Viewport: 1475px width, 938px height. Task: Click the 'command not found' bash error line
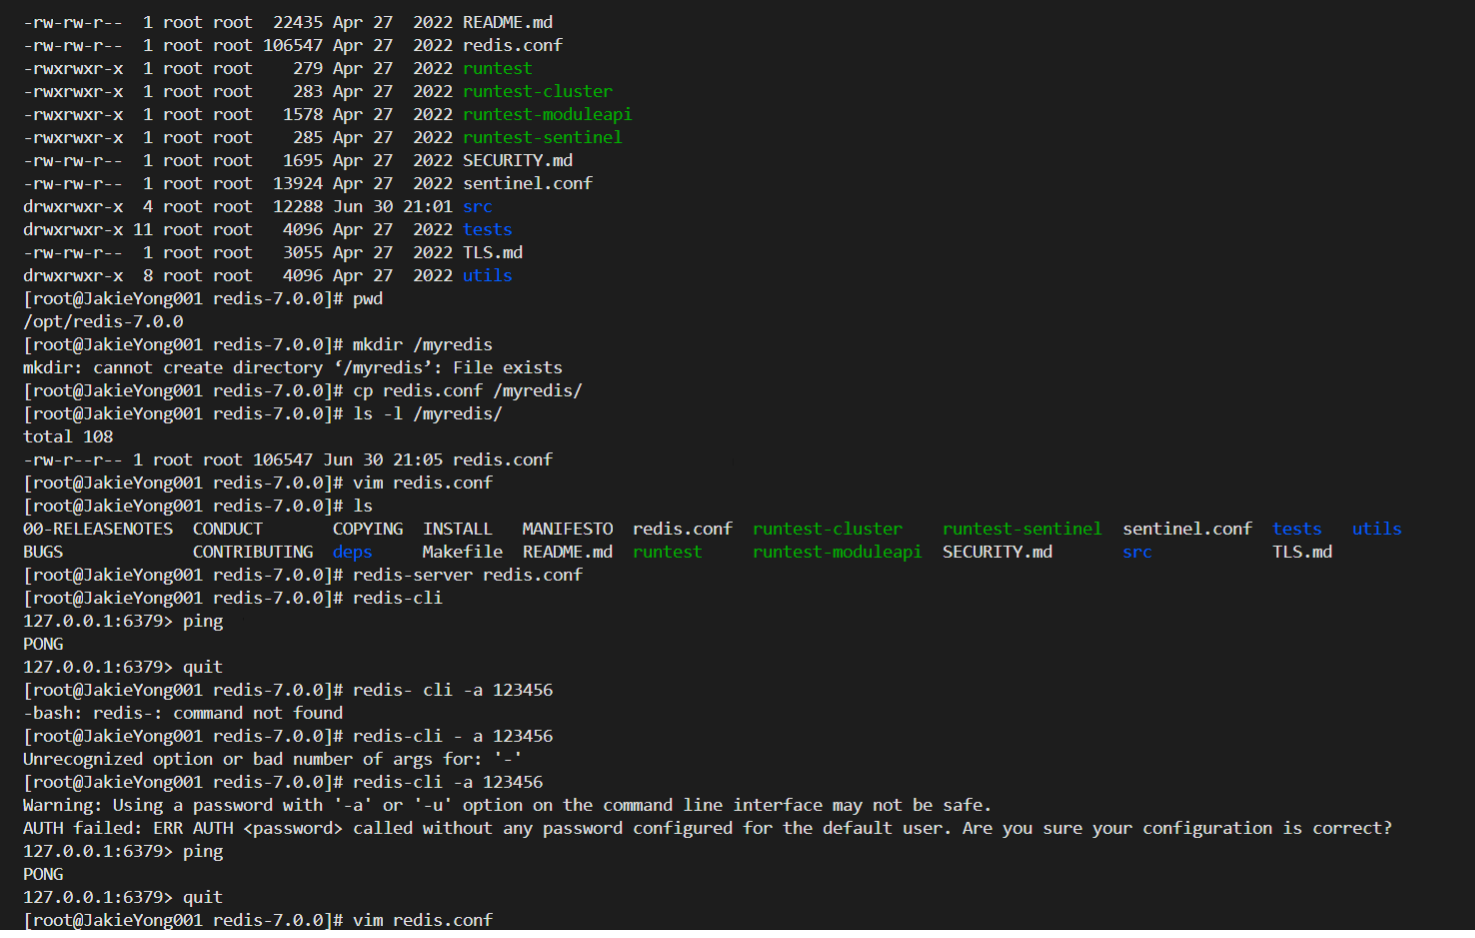(183, 712)
